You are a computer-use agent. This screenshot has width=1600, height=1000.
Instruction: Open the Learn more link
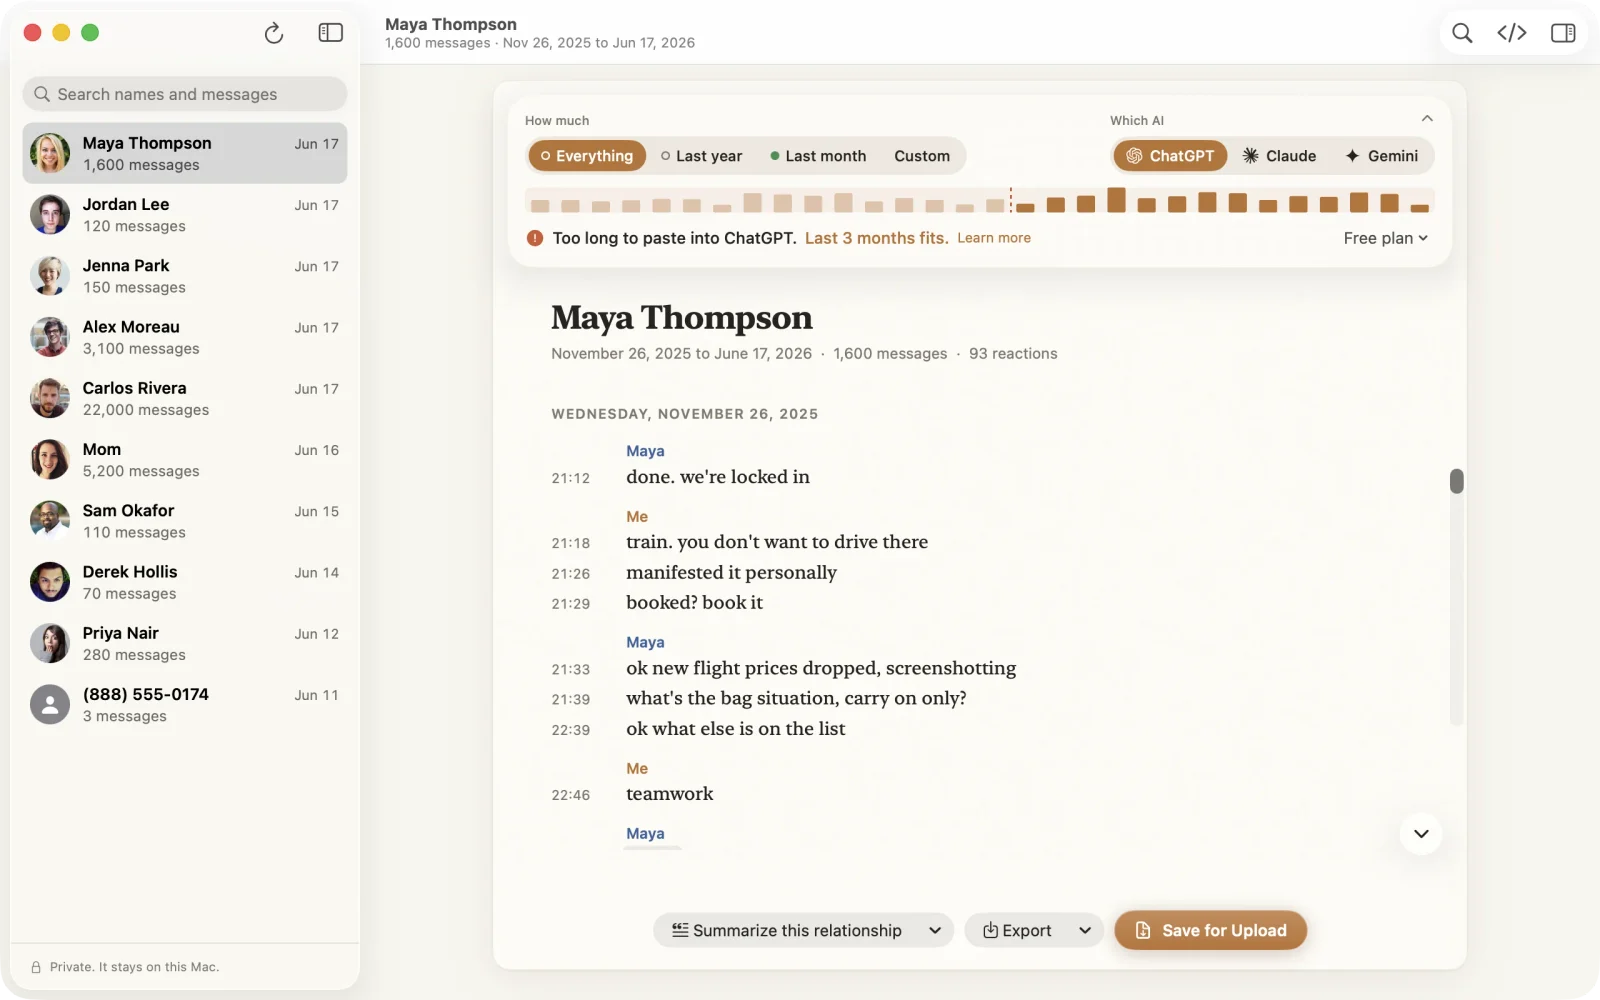(994, 238)
